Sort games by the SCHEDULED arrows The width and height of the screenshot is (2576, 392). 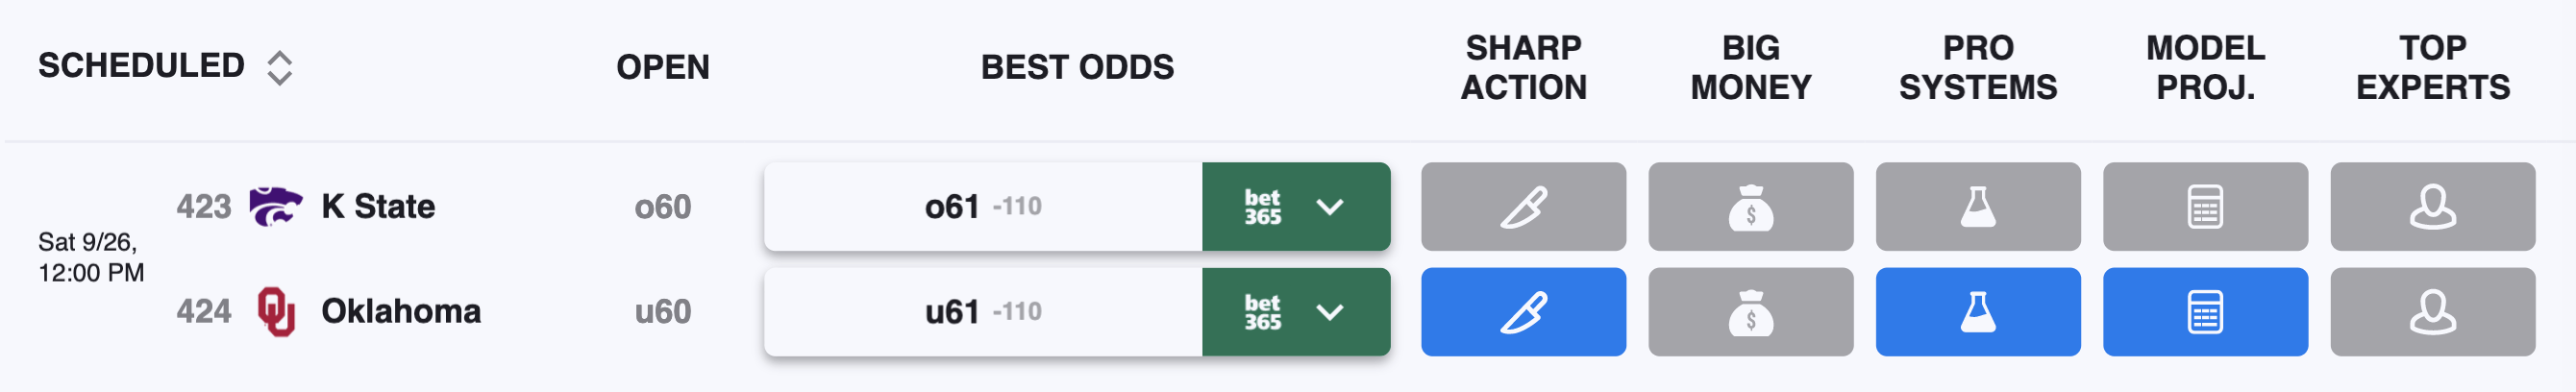(x=280, y=67)
